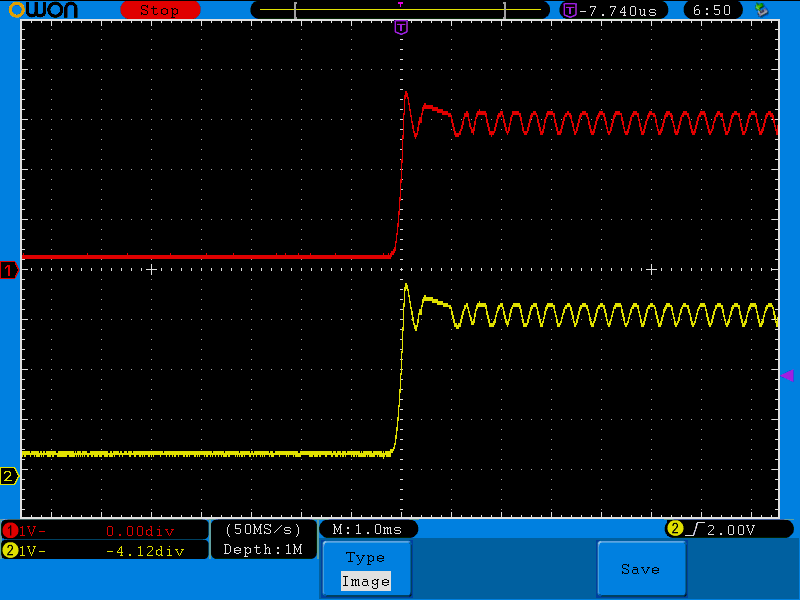Click the left crosshair cursor marker
The height and width of the screenshot is (600, 800).
[151, 270]
